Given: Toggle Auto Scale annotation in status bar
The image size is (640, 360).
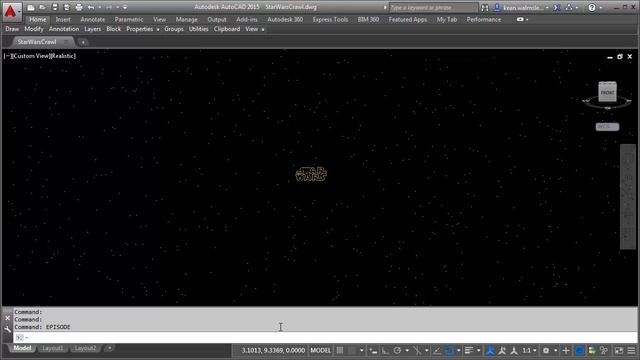Looking at the screenshot, I should tap(502, 350).
